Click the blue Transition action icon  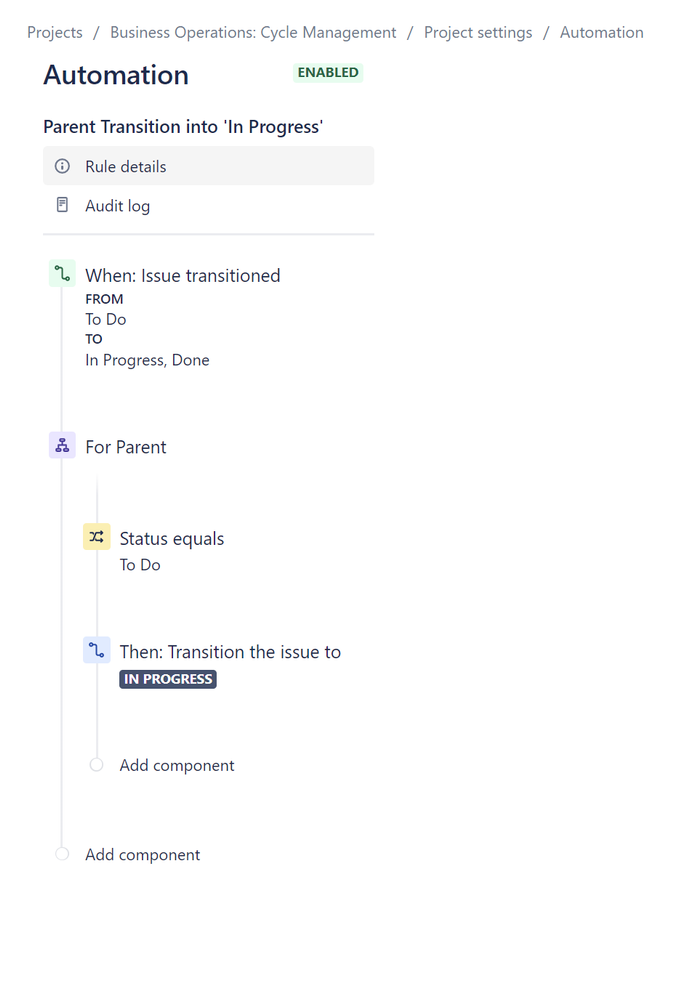pos(97,650)
